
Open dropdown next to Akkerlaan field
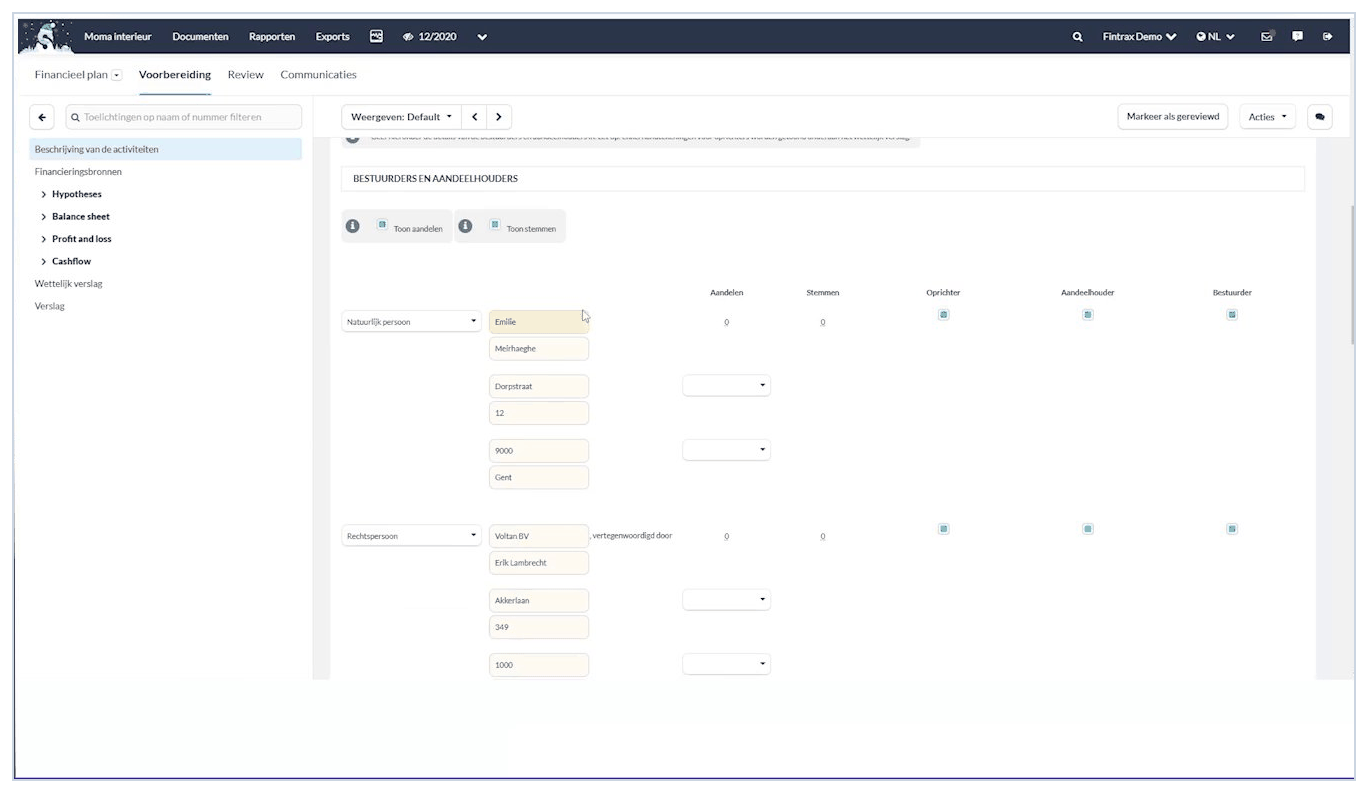pyautogui.click(x=726, y=599)
